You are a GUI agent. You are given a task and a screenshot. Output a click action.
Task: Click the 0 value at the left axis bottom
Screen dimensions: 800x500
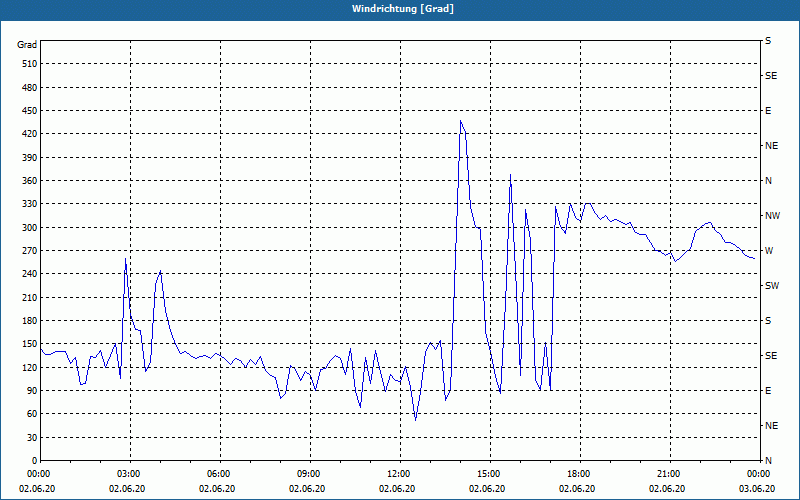pyautogui.click(x=34, y=461)
